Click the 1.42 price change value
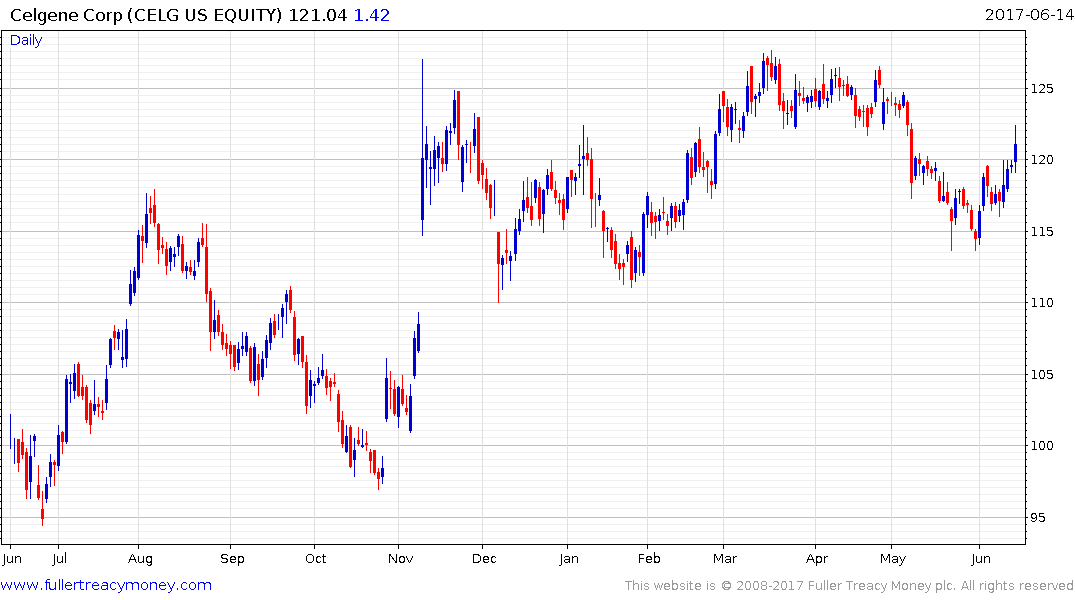 [x=371, y=15]
